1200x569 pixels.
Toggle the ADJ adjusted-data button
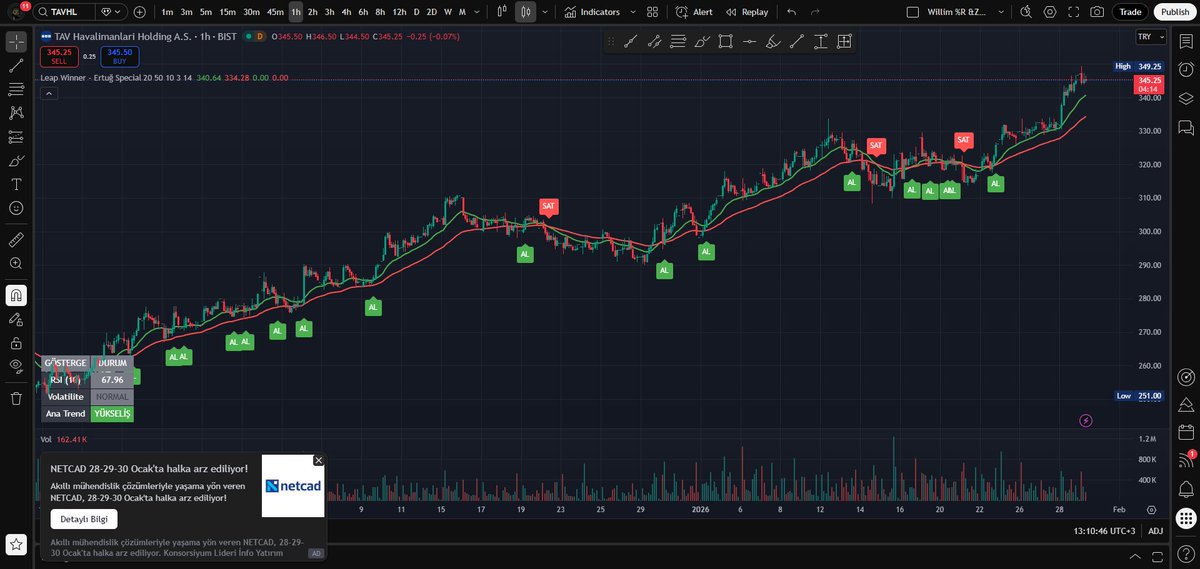(1156, 531)
